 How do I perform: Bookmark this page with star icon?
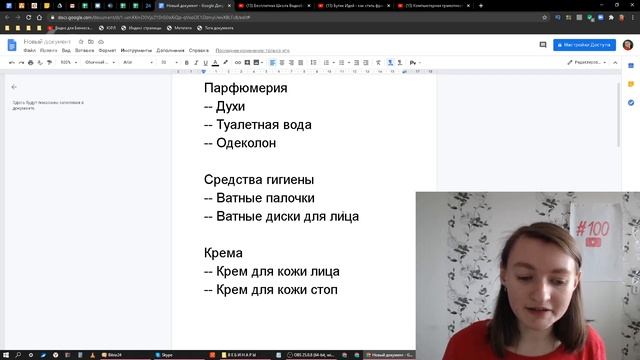pyautogui.click(x=544, y=18)
